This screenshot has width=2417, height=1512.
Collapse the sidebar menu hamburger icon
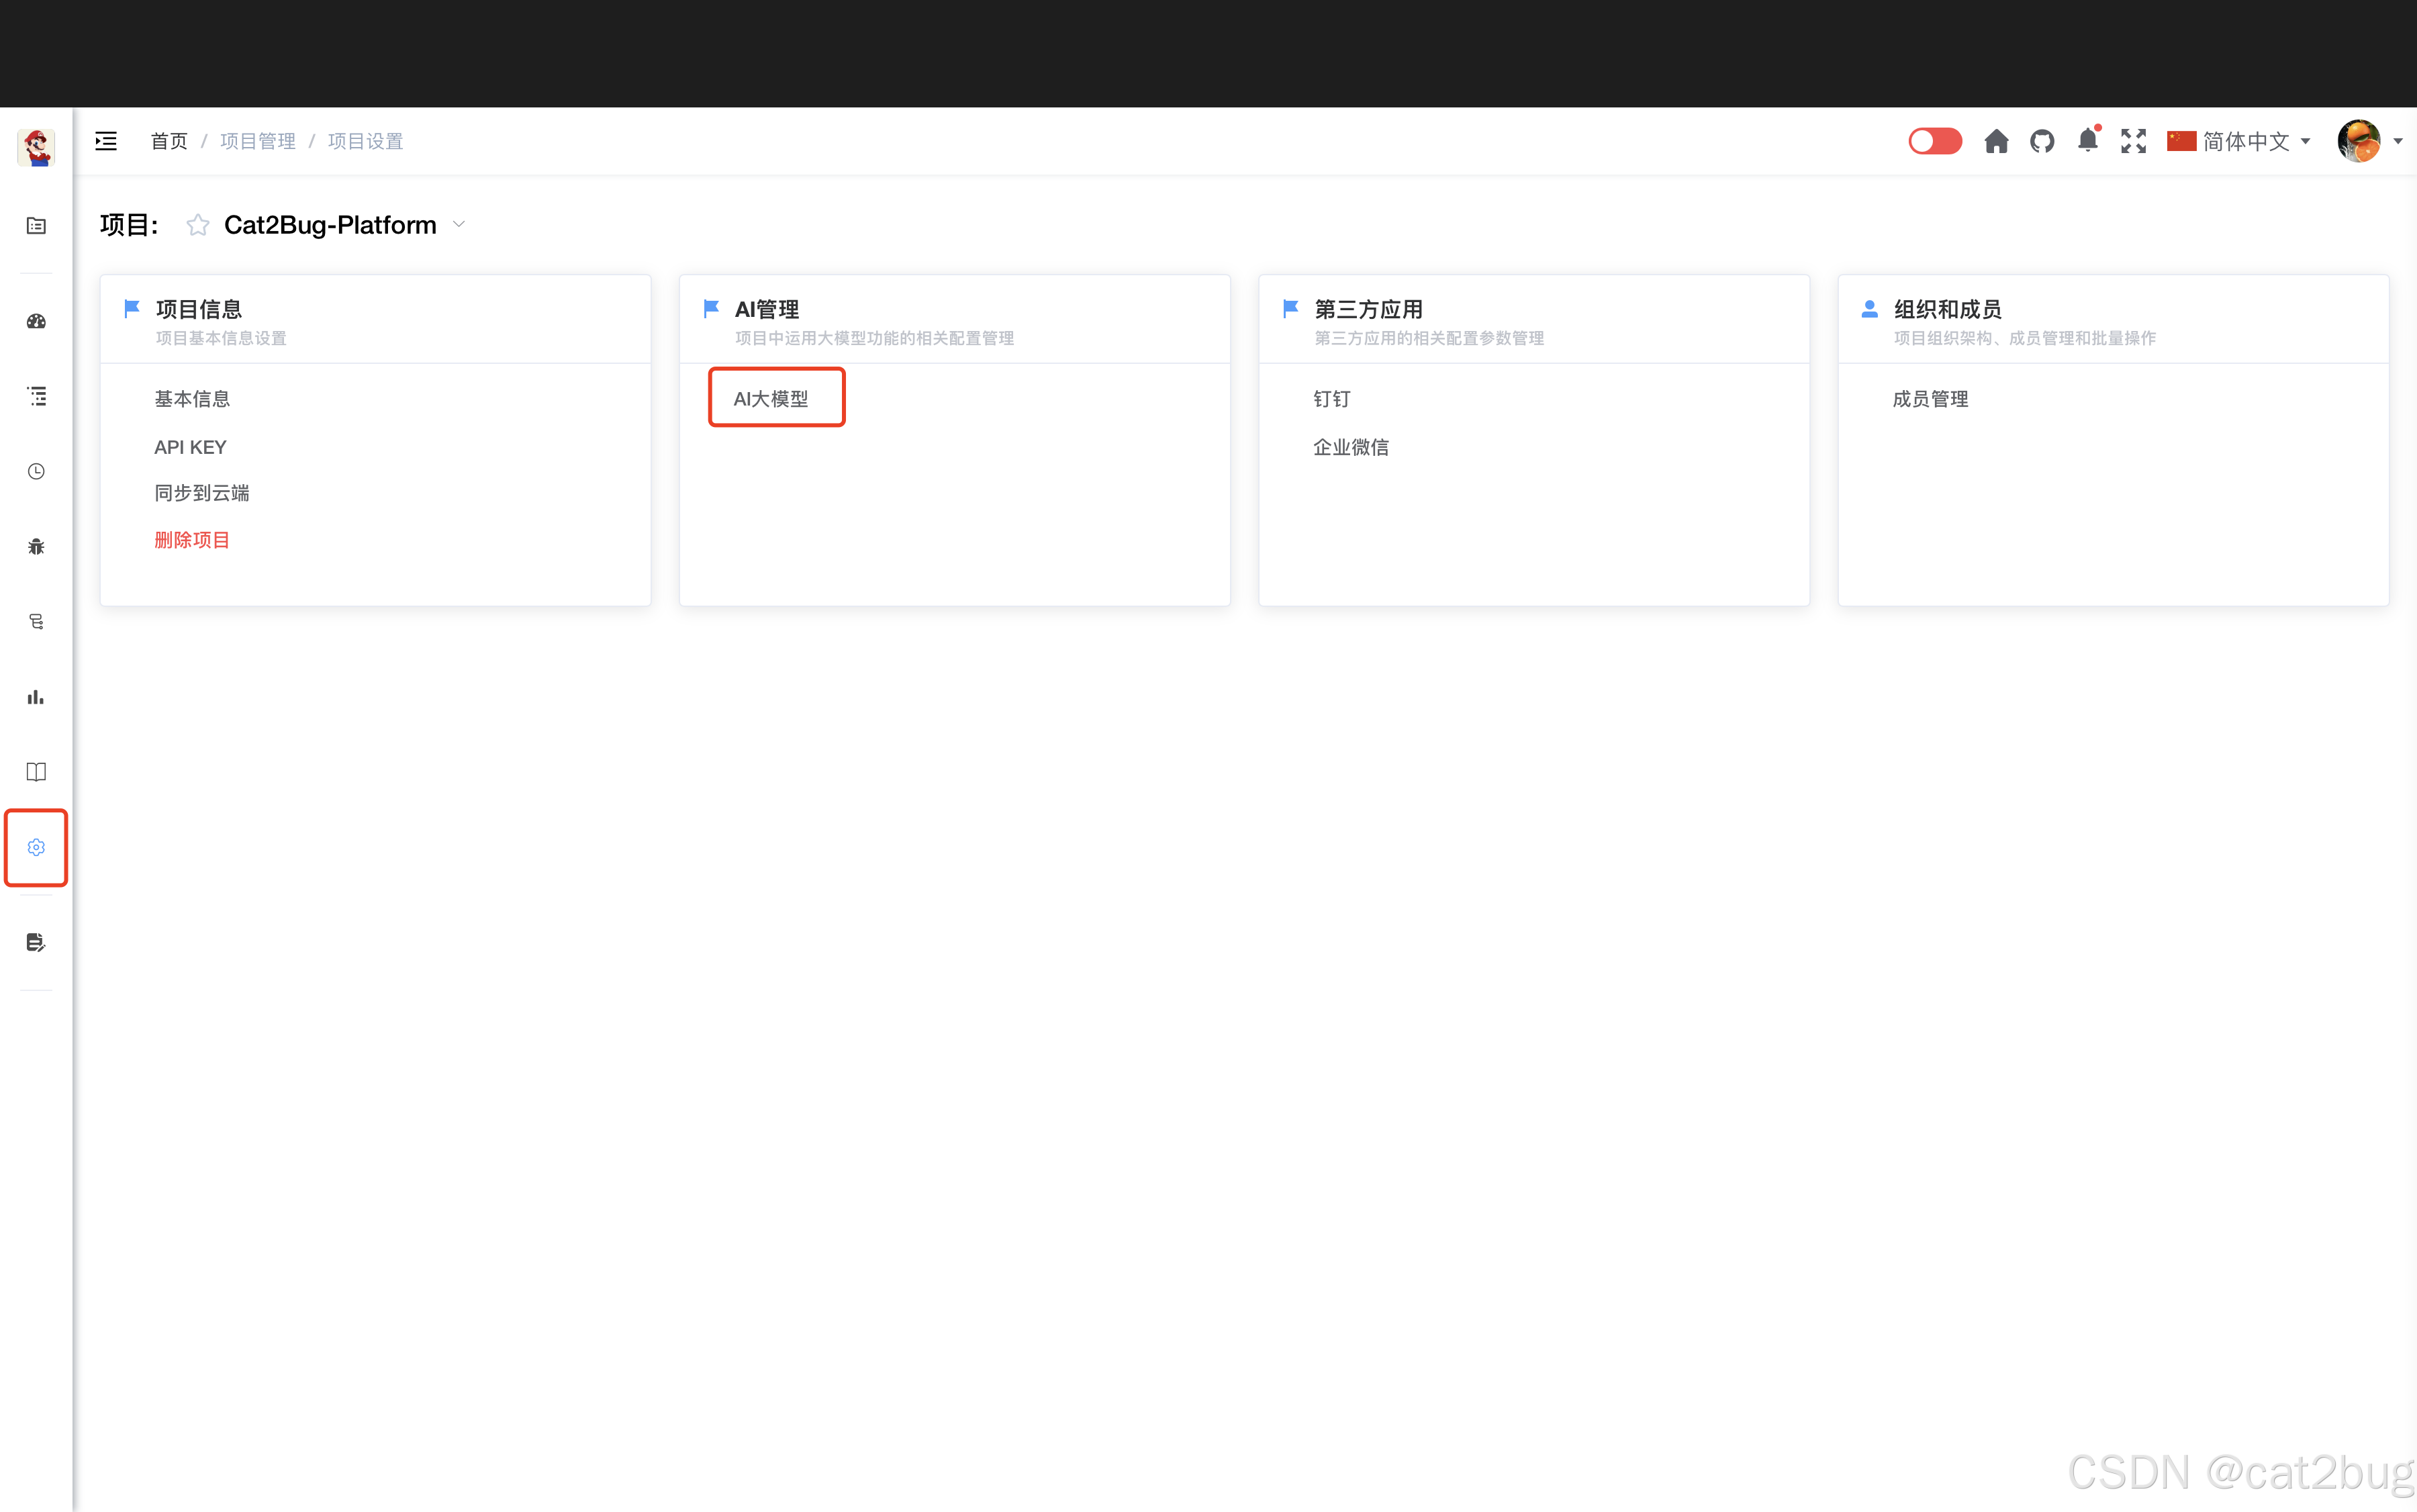[106, 141]
